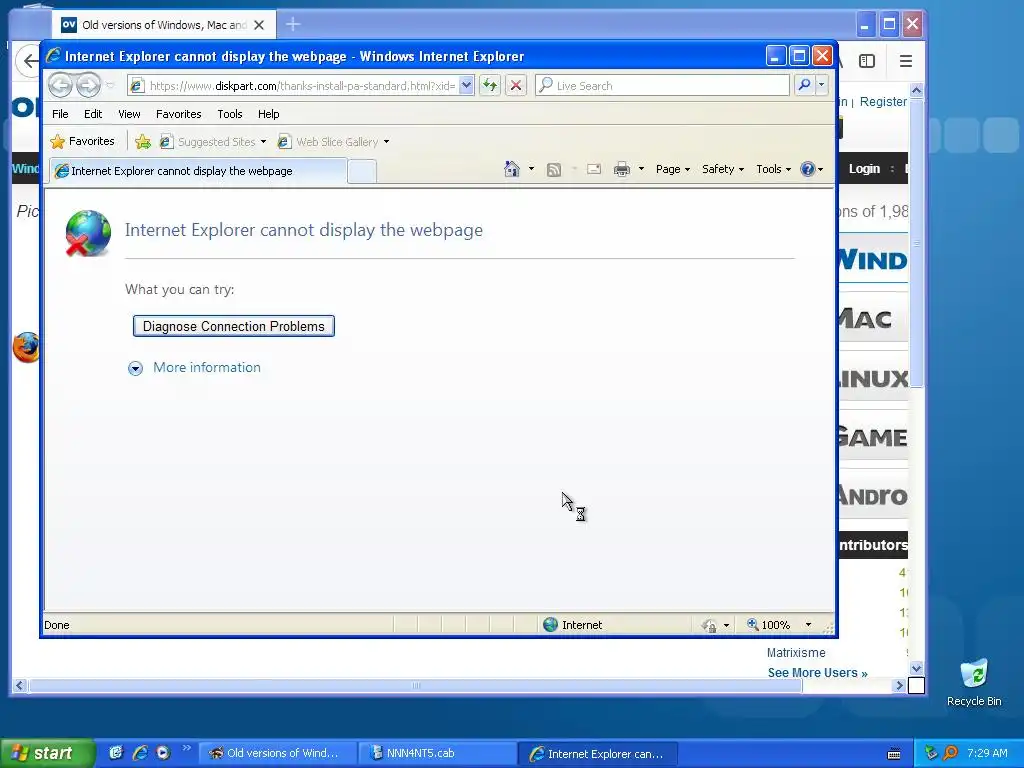The height and width of the screenshot is (768, 1024).
Task: Click the Print icon in command bar
Action: coord(622,169)
